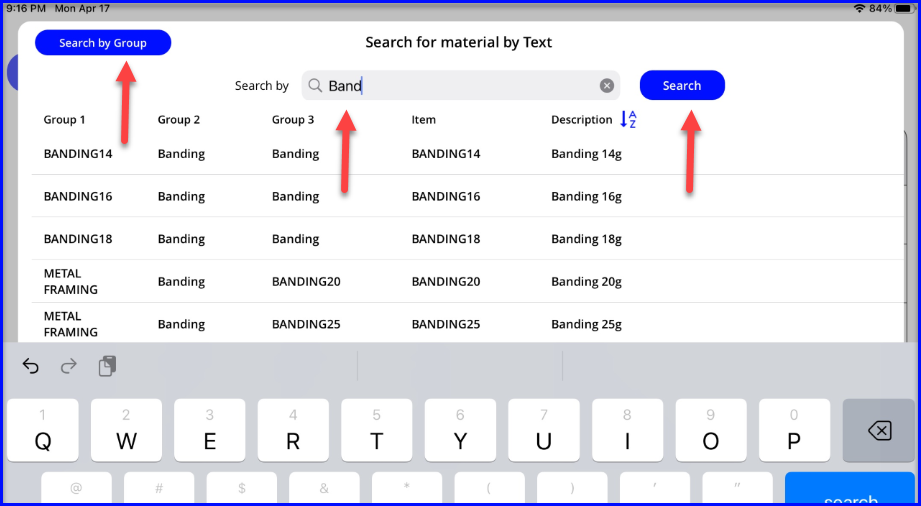Image resolution: width=921 pixels, height=506 pixels.
Task: Click BANDING16 in the Item column
Action: (446, 196)
